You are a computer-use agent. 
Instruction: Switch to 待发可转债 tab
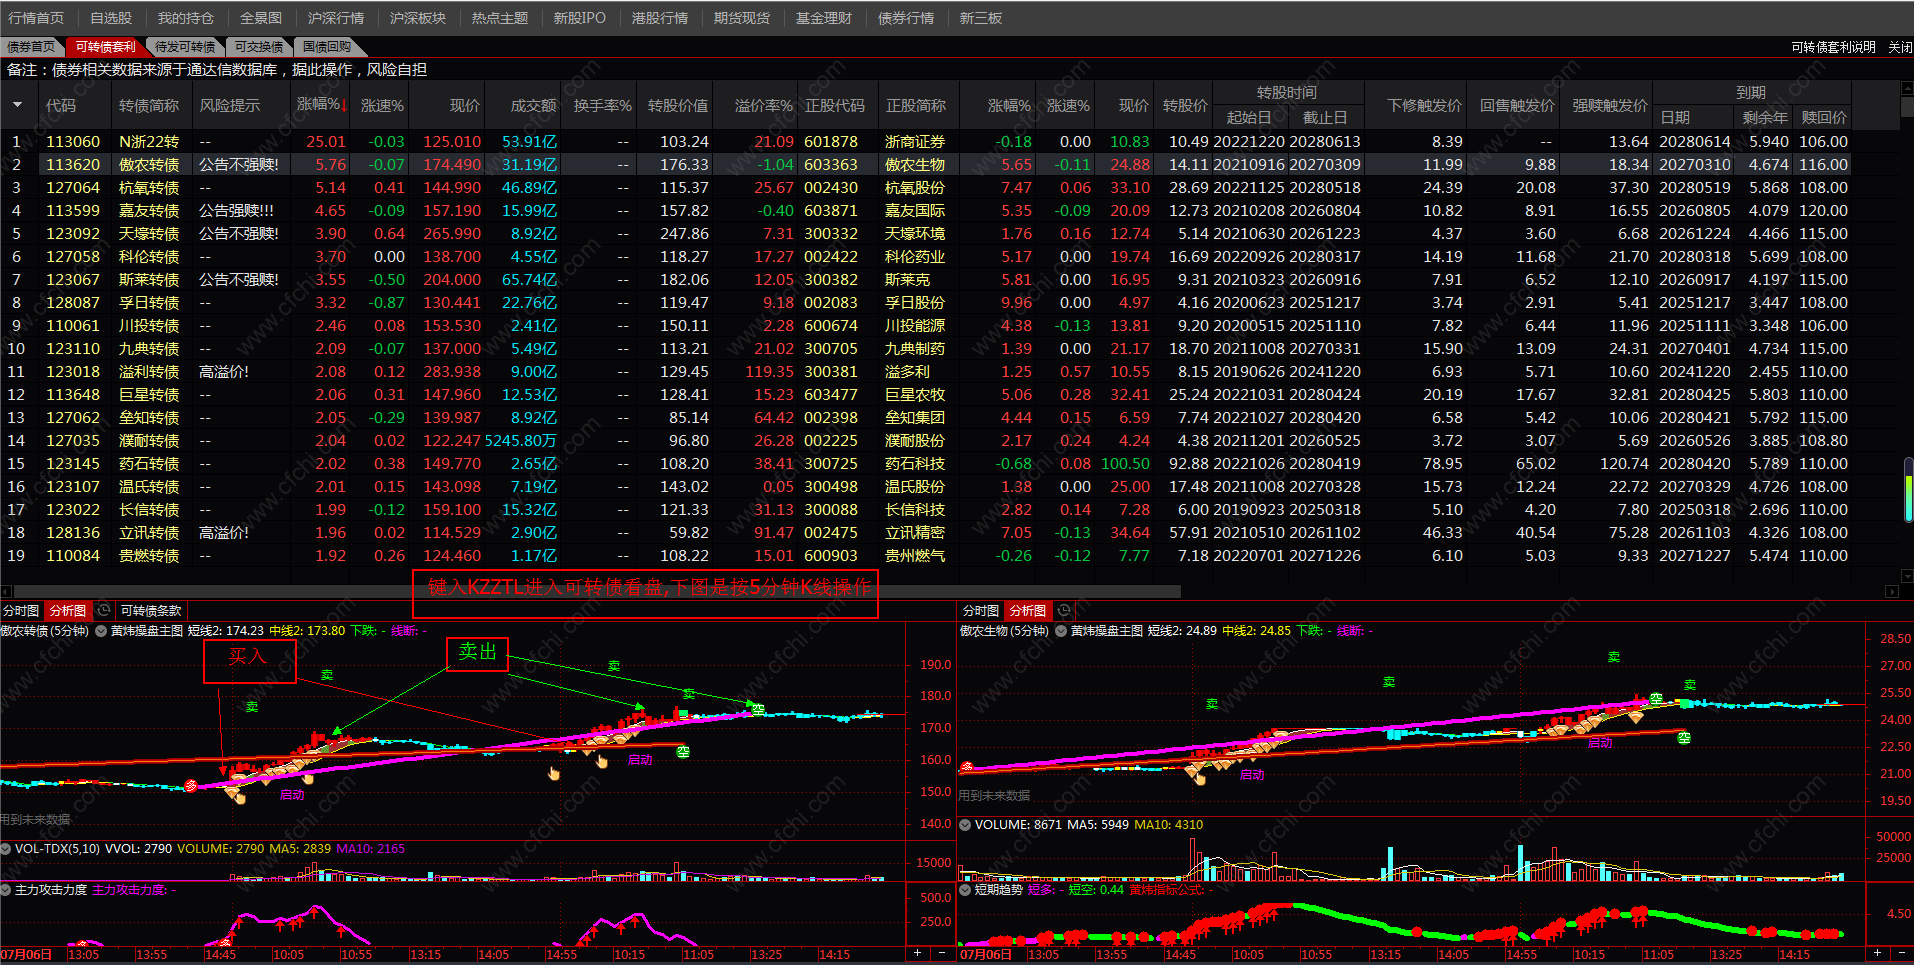pos(185,47)
